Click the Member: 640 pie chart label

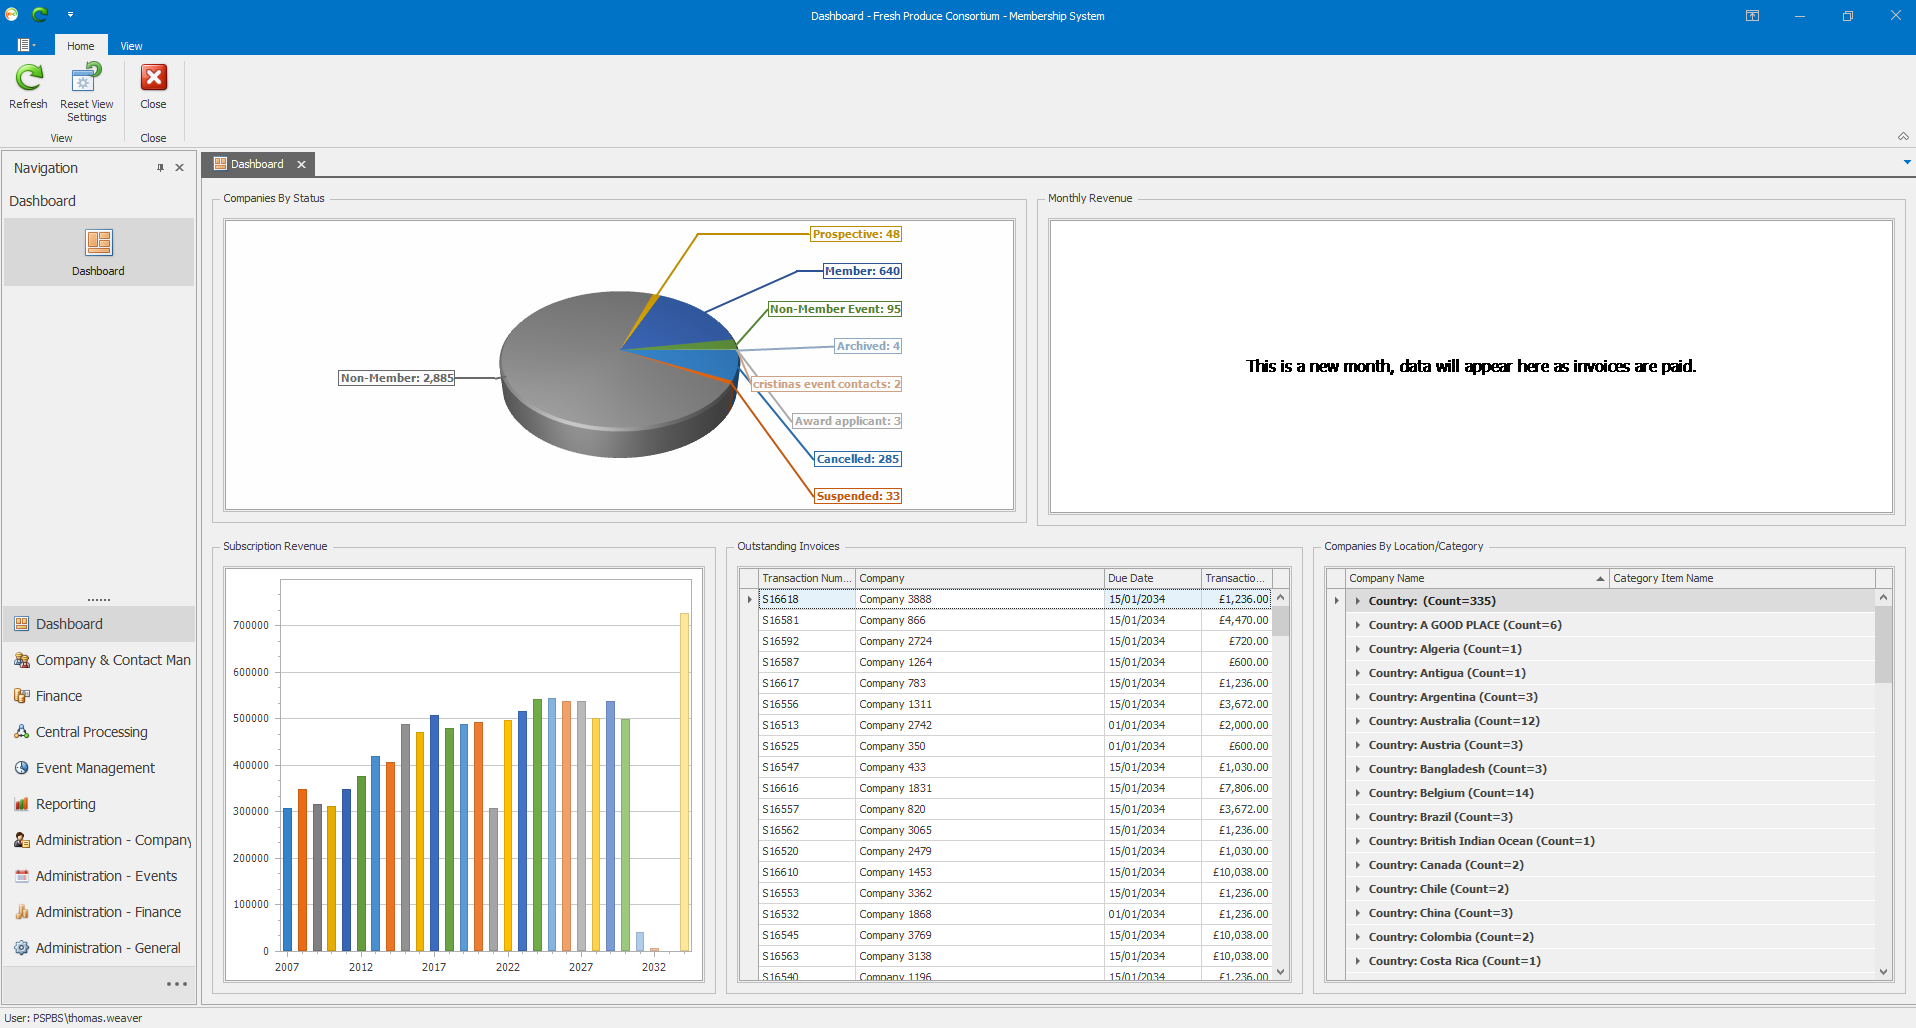862,271
